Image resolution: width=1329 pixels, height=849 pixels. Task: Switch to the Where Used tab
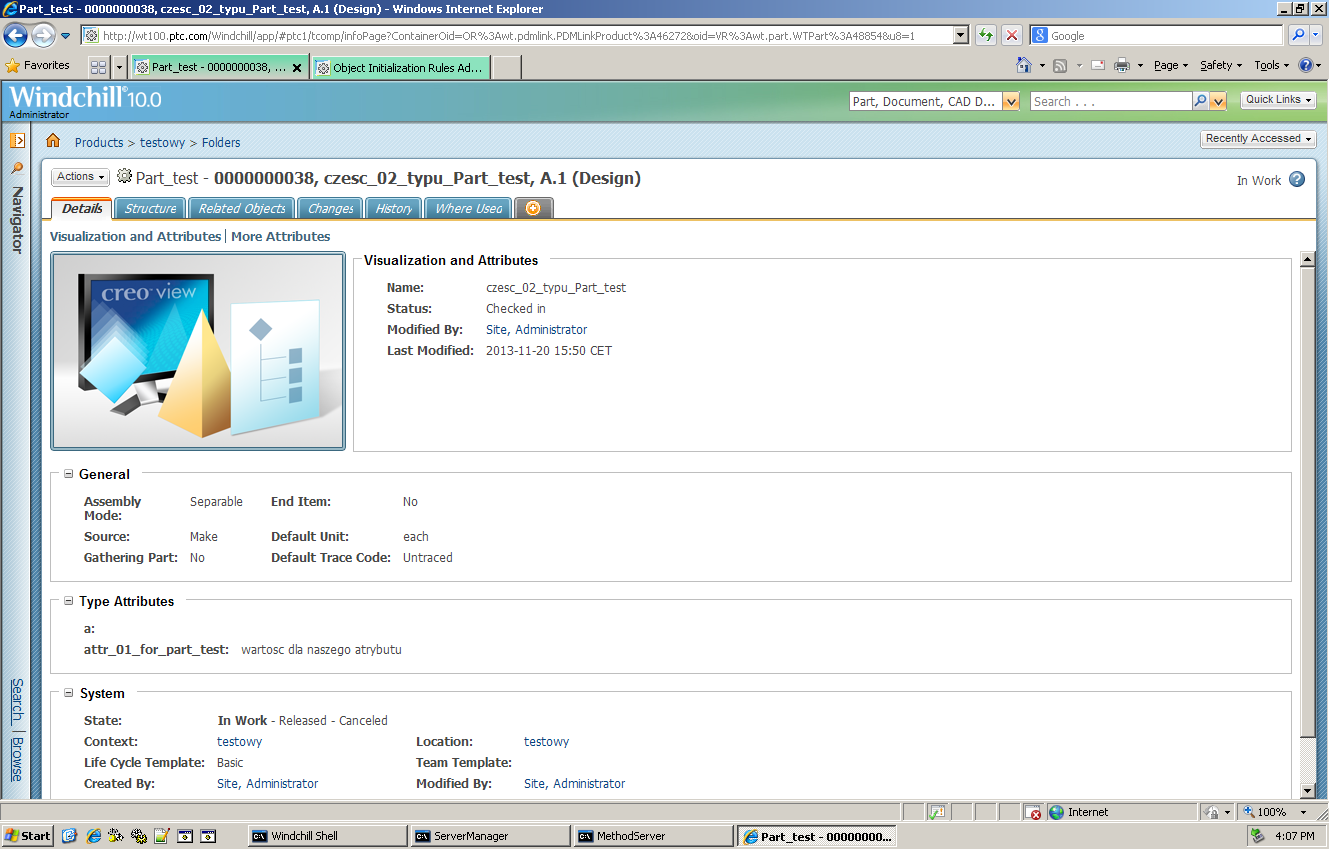468,208
